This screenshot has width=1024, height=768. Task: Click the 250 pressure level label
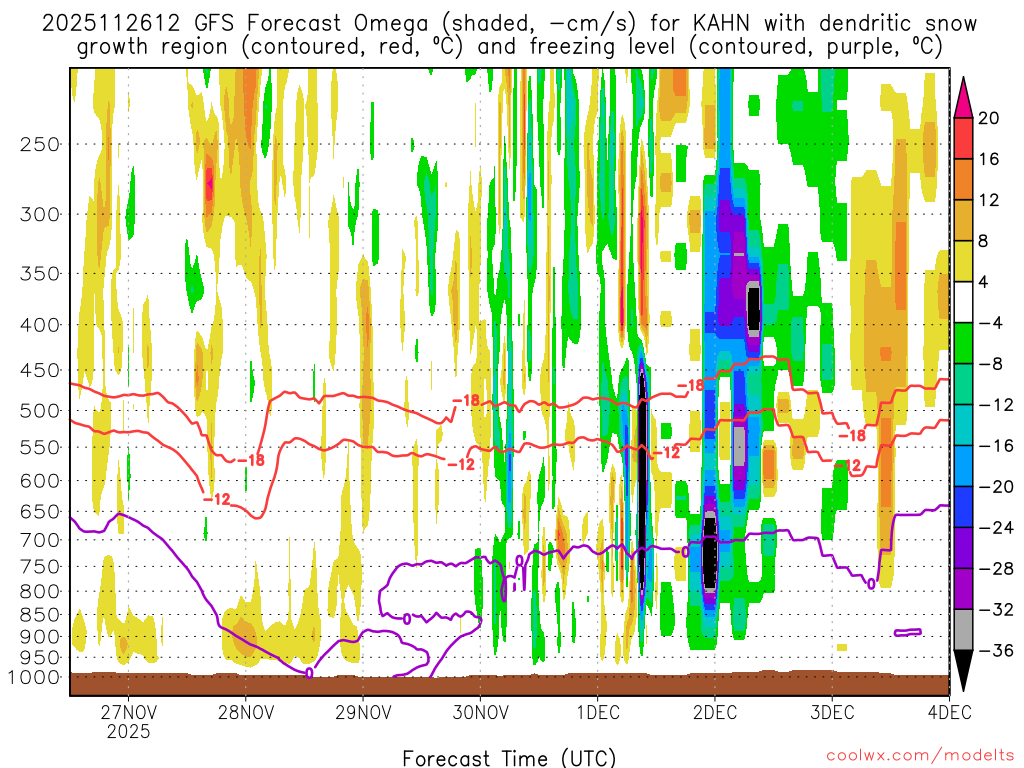[x=40, y=144]
